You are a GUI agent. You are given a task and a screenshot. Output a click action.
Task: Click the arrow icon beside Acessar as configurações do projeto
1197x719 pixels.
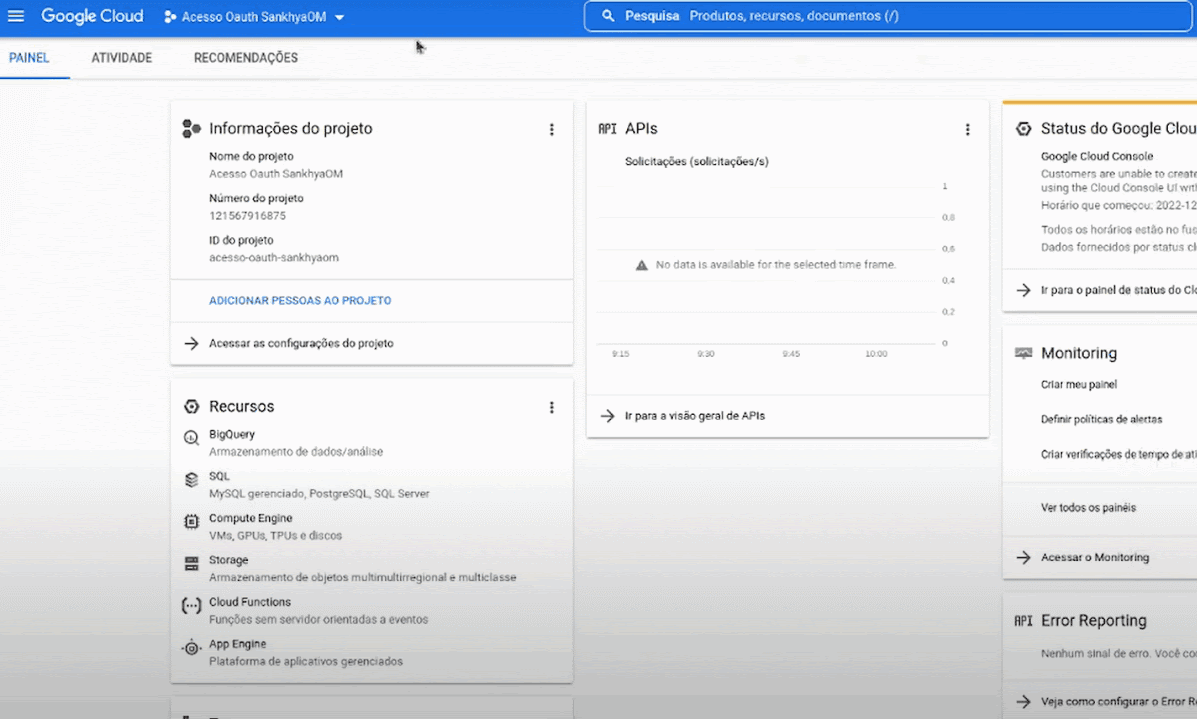191,343
